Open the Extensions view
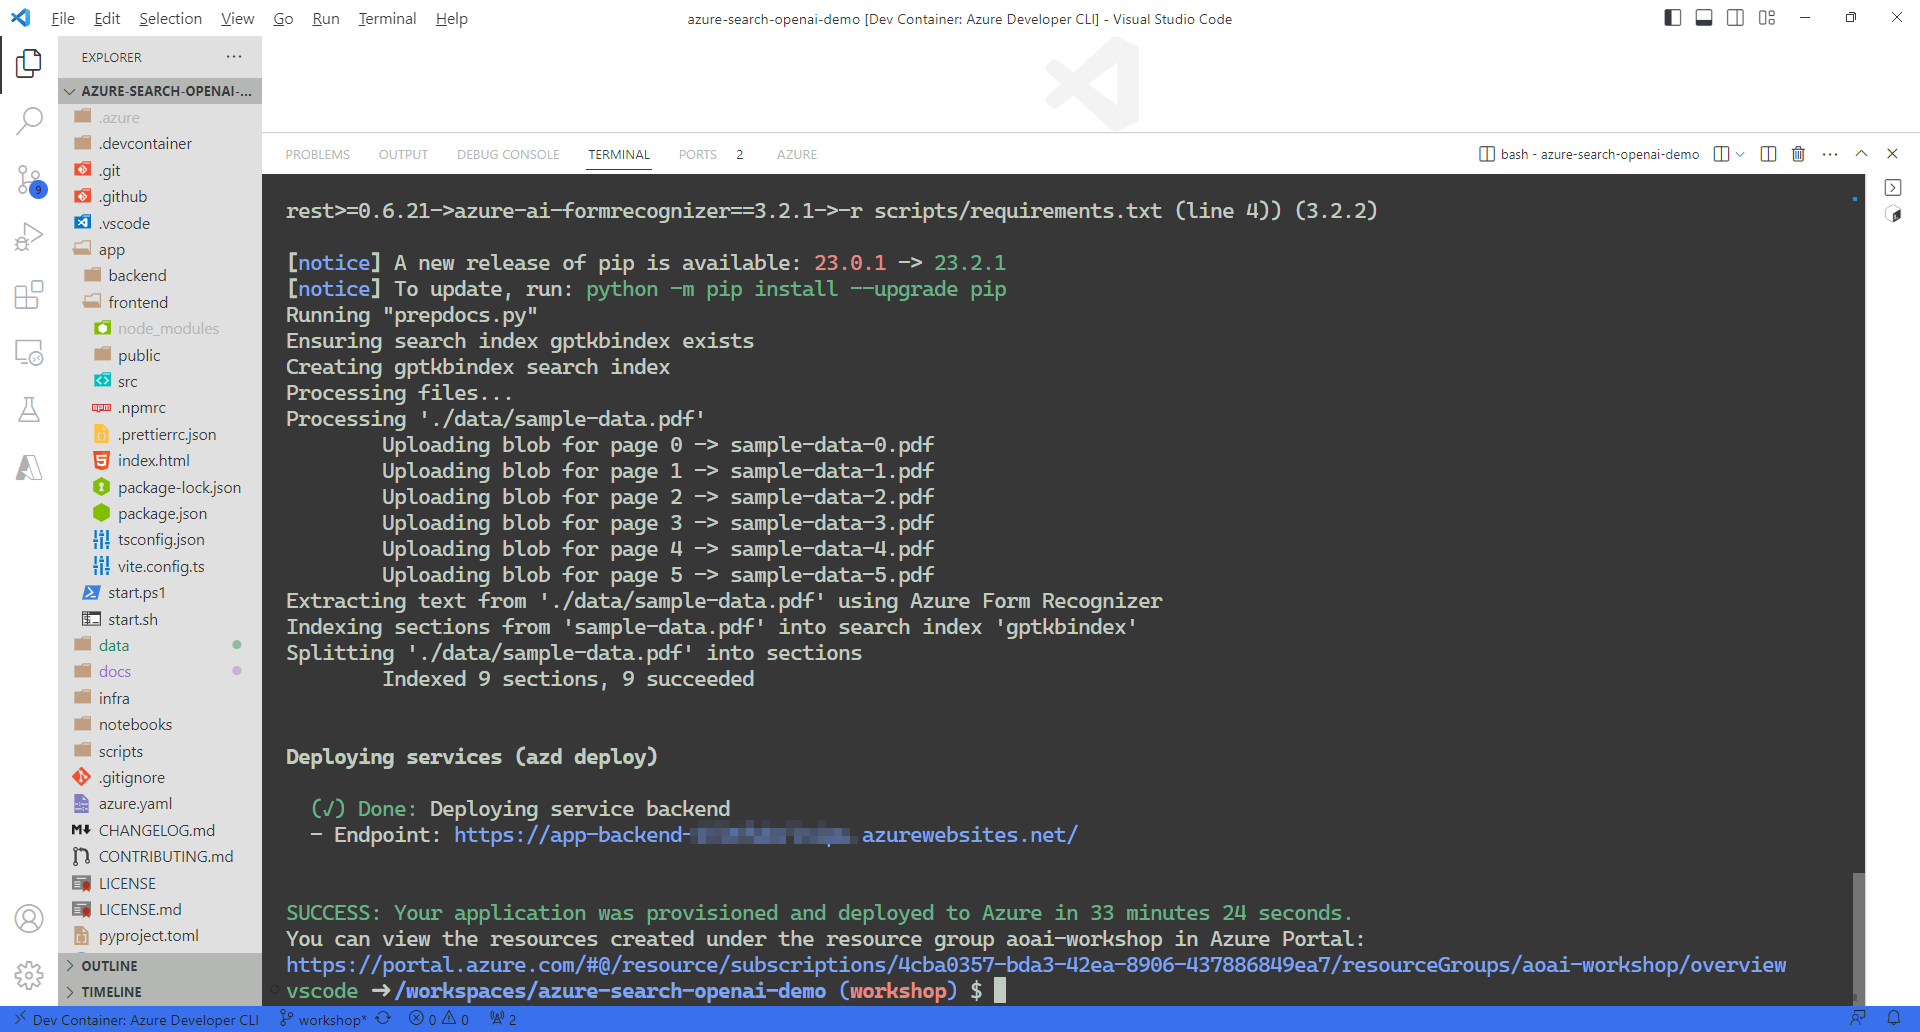 (x=29, y=295)
